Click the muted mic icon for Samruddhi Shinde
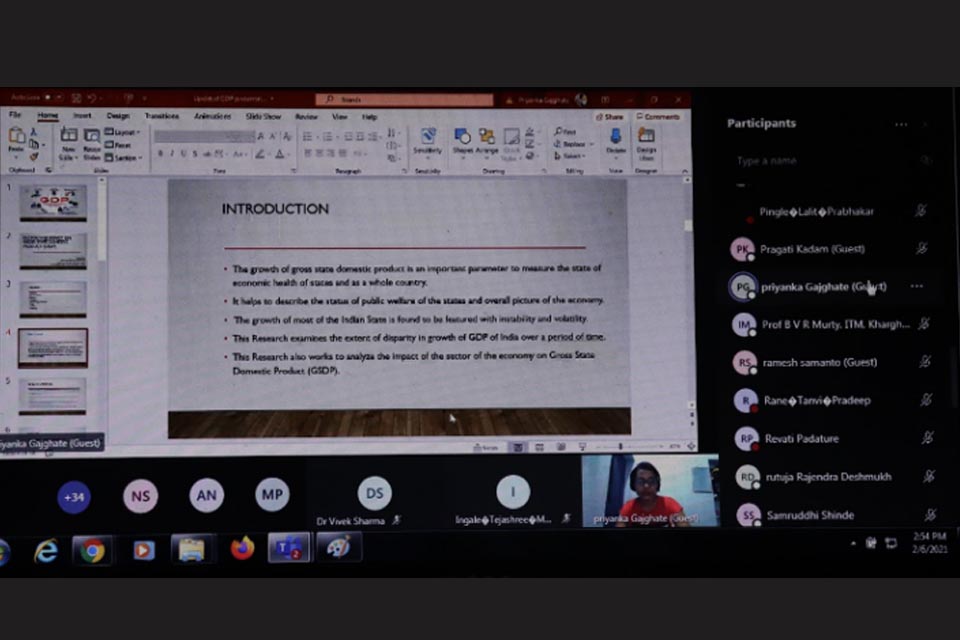 [931, 514]
